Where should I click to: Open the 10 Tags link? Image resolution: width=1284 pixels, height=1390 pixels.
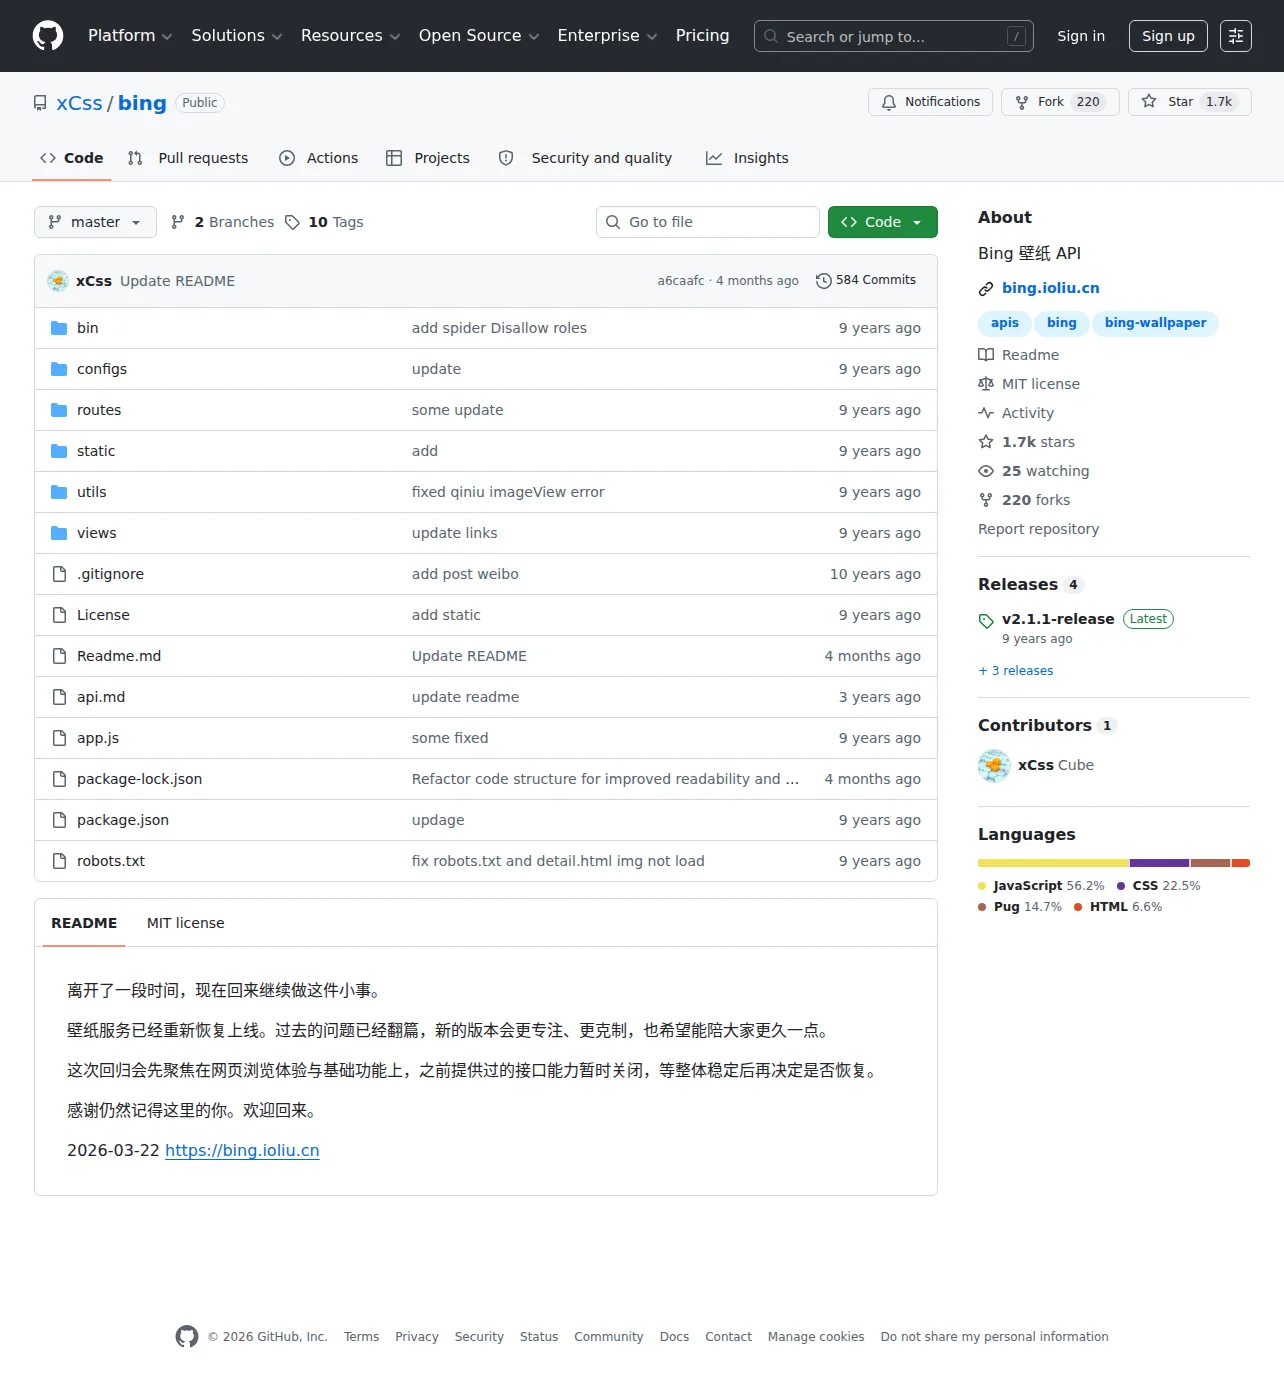coord(324,222)
